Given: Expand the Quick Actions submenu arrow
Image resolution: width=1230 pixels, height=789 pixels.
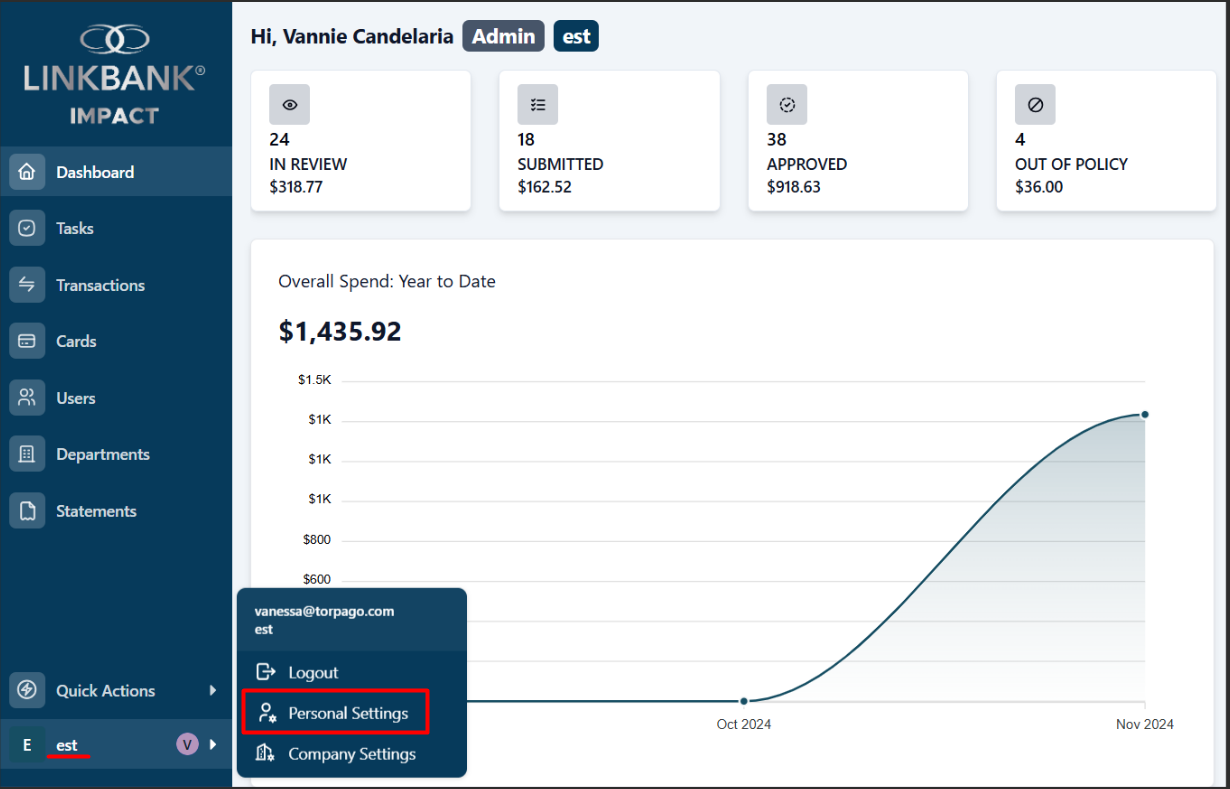Looking at the screenshot, I should pyautogui.click(x=212, y=690).
